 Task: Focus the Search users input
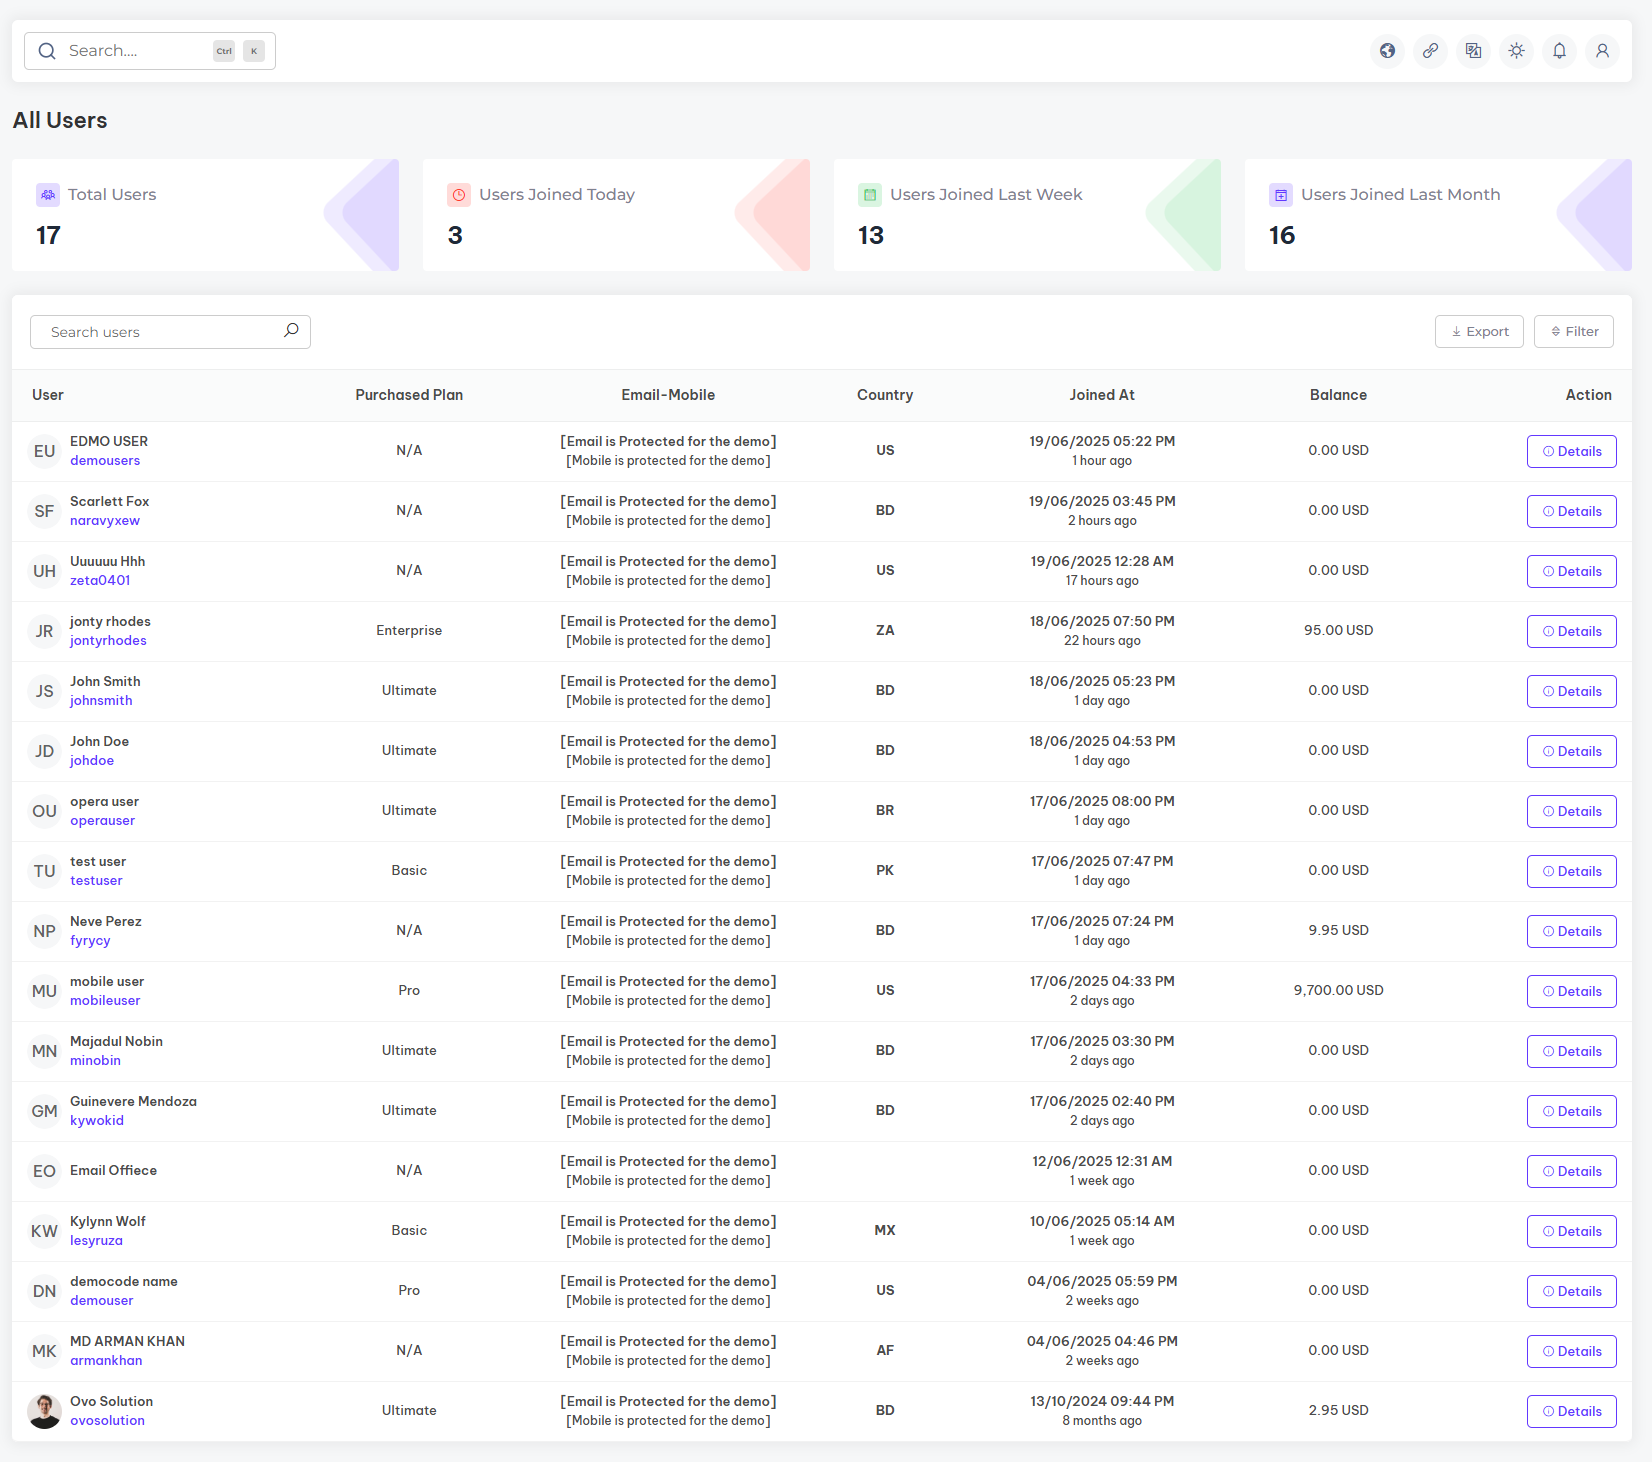click(160, 332)
